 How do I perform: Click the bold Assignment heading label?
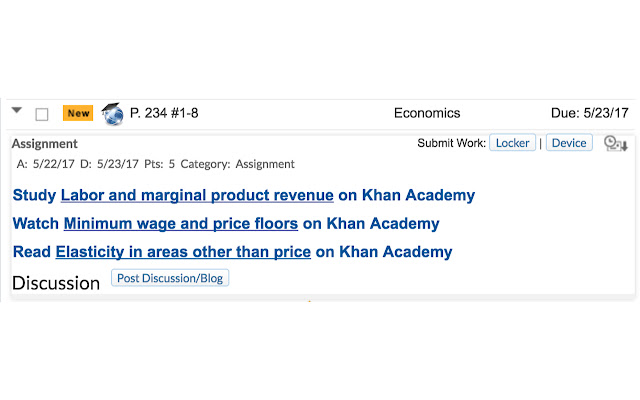point(45,144)
